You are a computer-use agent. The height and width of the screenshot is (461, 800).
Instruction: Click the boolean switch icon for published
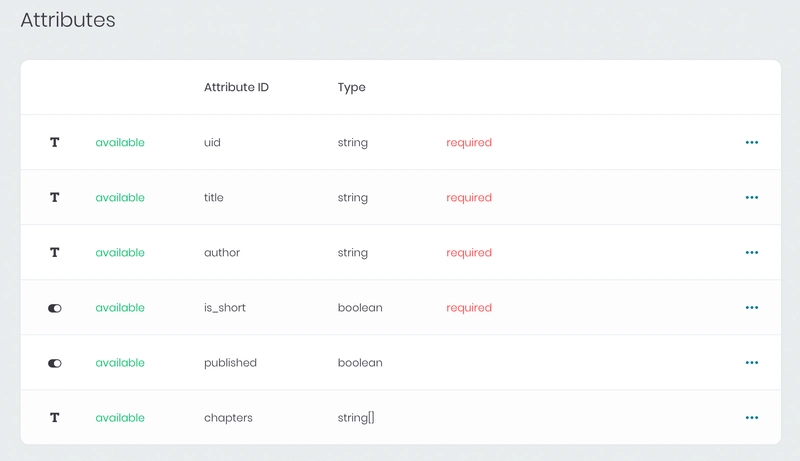click(x=55, y=363)
